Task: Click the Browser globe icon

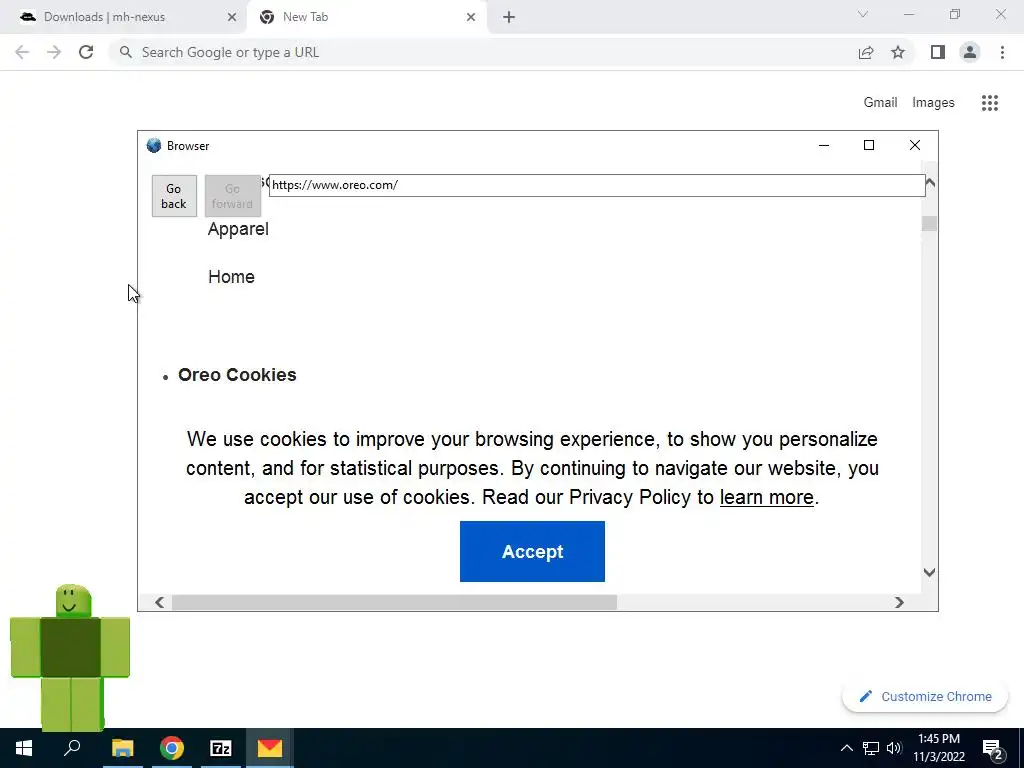Action: tap(153, 146)
